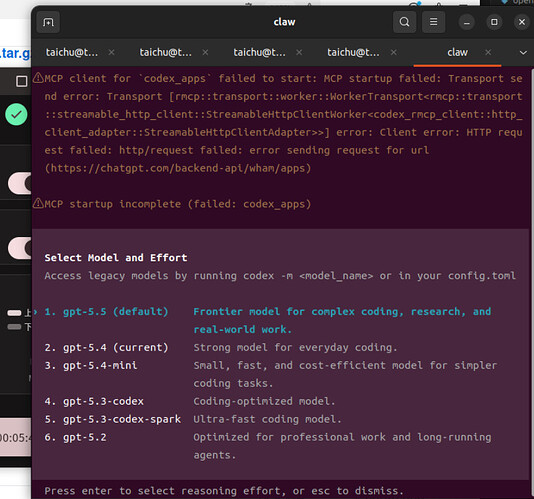Screen dimensions: 534x499
Task: Switch to the third taichu tab
Action: click(260, 52)
